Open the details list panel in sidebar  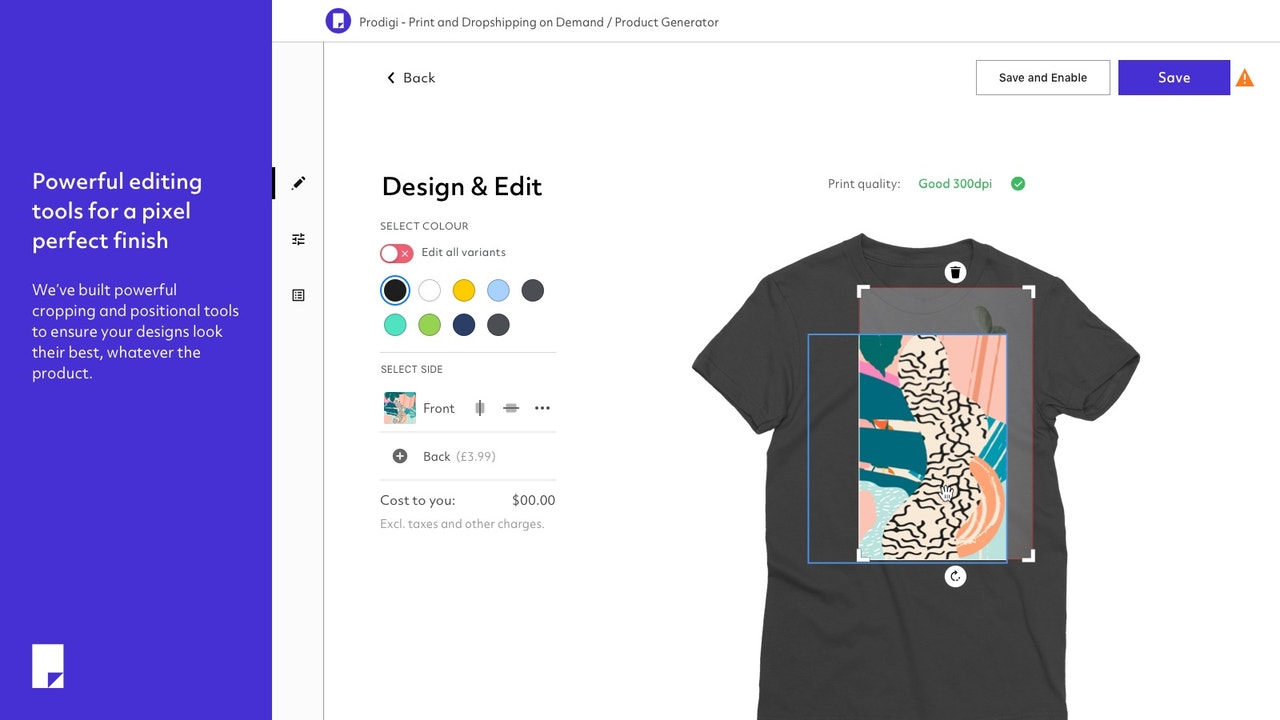pos(298,295)
